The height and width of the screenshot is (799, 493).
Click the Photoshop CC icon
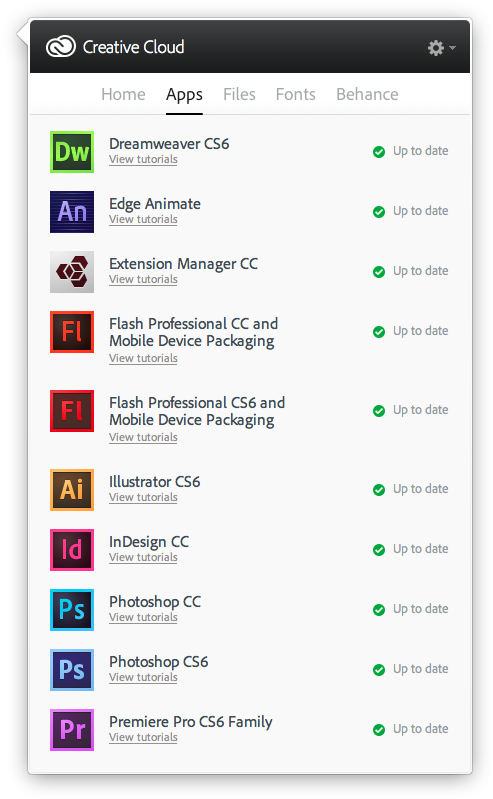72,610
